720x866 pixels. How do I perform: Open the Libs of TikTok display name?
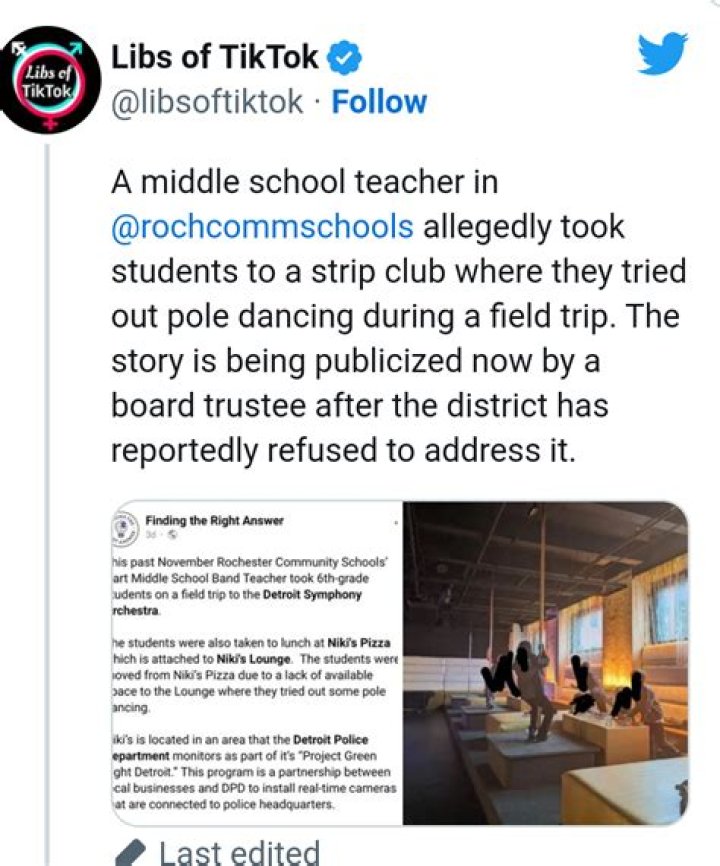[x=215, y=58]
